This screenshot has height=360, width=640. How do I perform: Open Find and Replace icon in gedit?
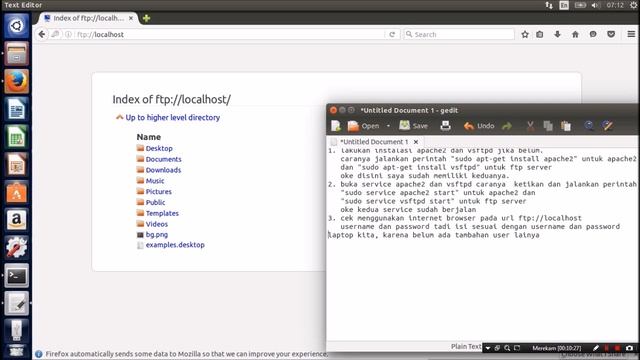coord(607,126)
